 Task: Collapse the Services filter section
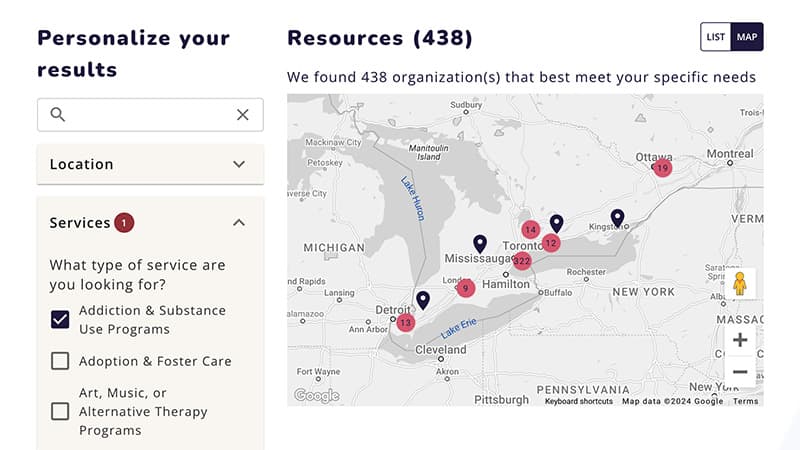pyautogui.click(x=239, y=223)
